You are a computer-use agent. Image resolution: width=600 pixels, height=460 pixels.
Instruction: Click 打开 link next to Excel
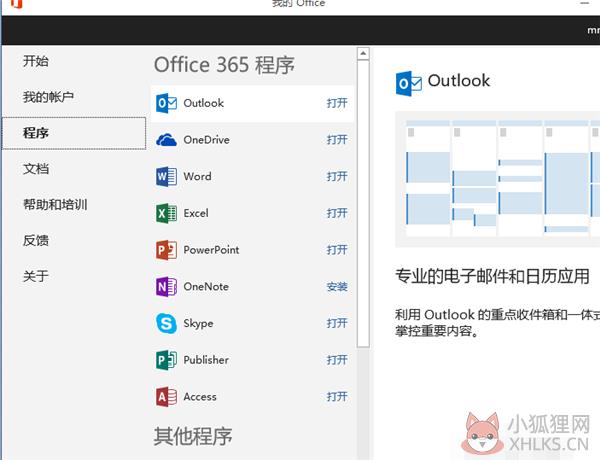337,213
